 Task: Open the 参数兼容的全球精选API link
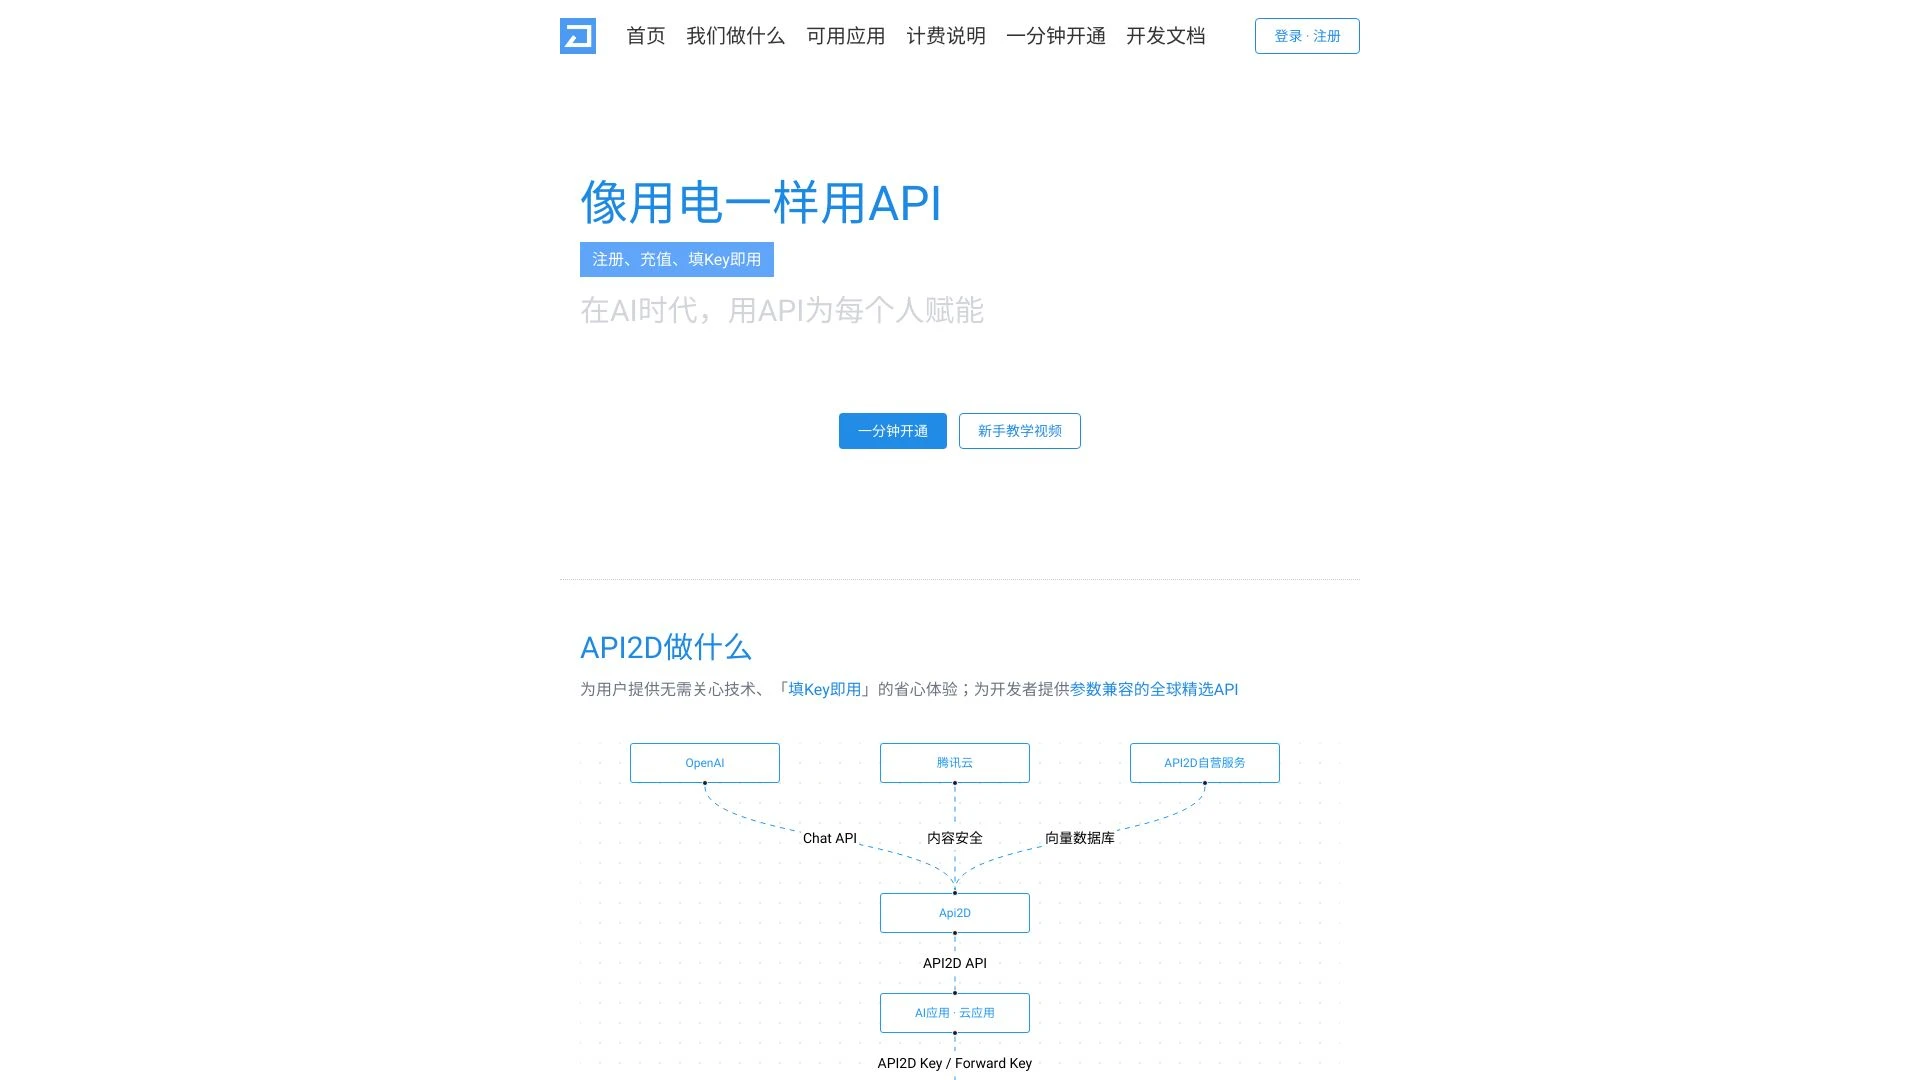(1154, 689)
